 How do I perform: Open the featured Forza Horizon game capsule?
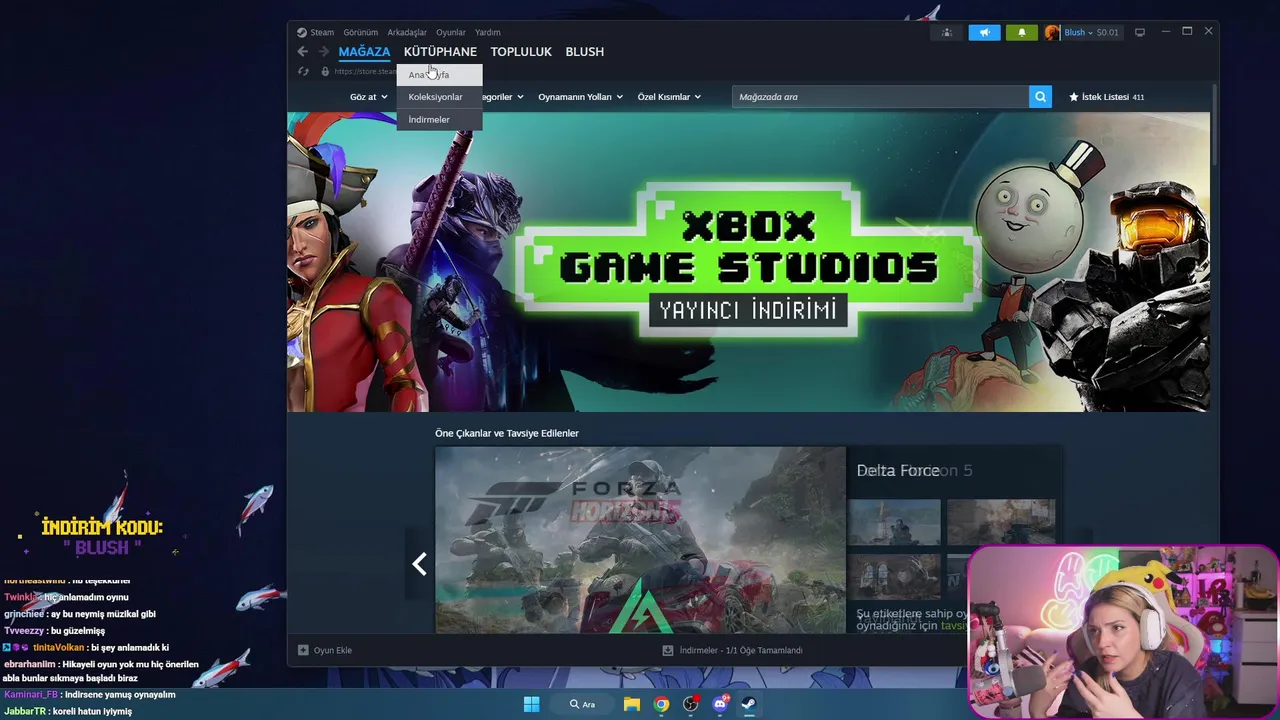(640, 540)
